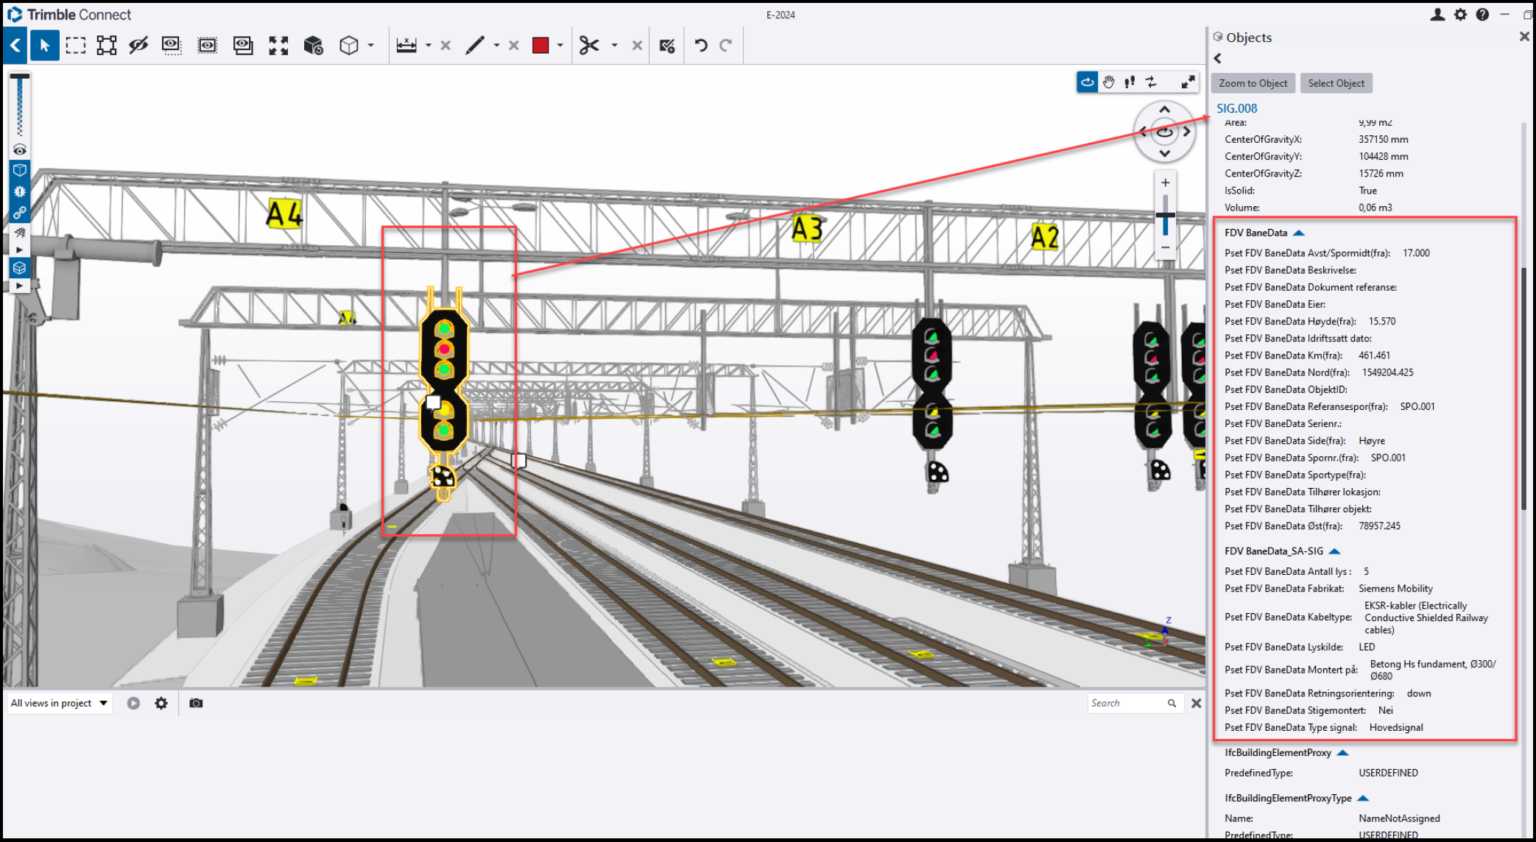The width and height of the screenshot is (1536, 842).
Task: Click inside the Search field
Action: coord(1130,703)
